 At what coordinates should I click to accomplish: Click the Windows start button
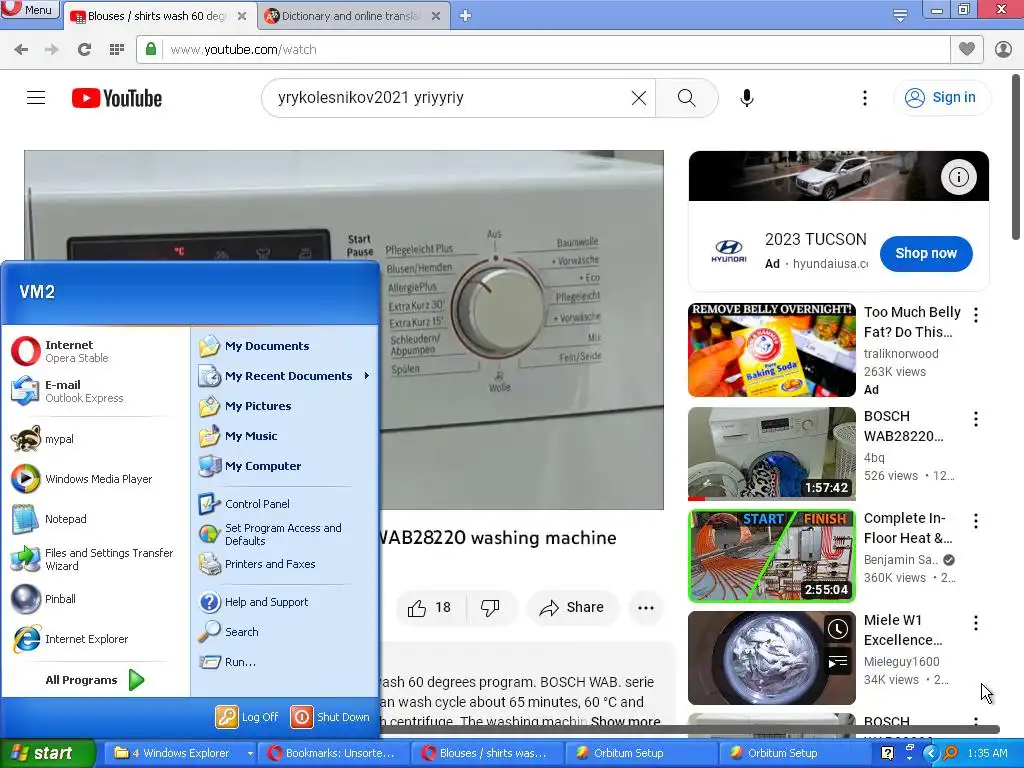(47, 753)
